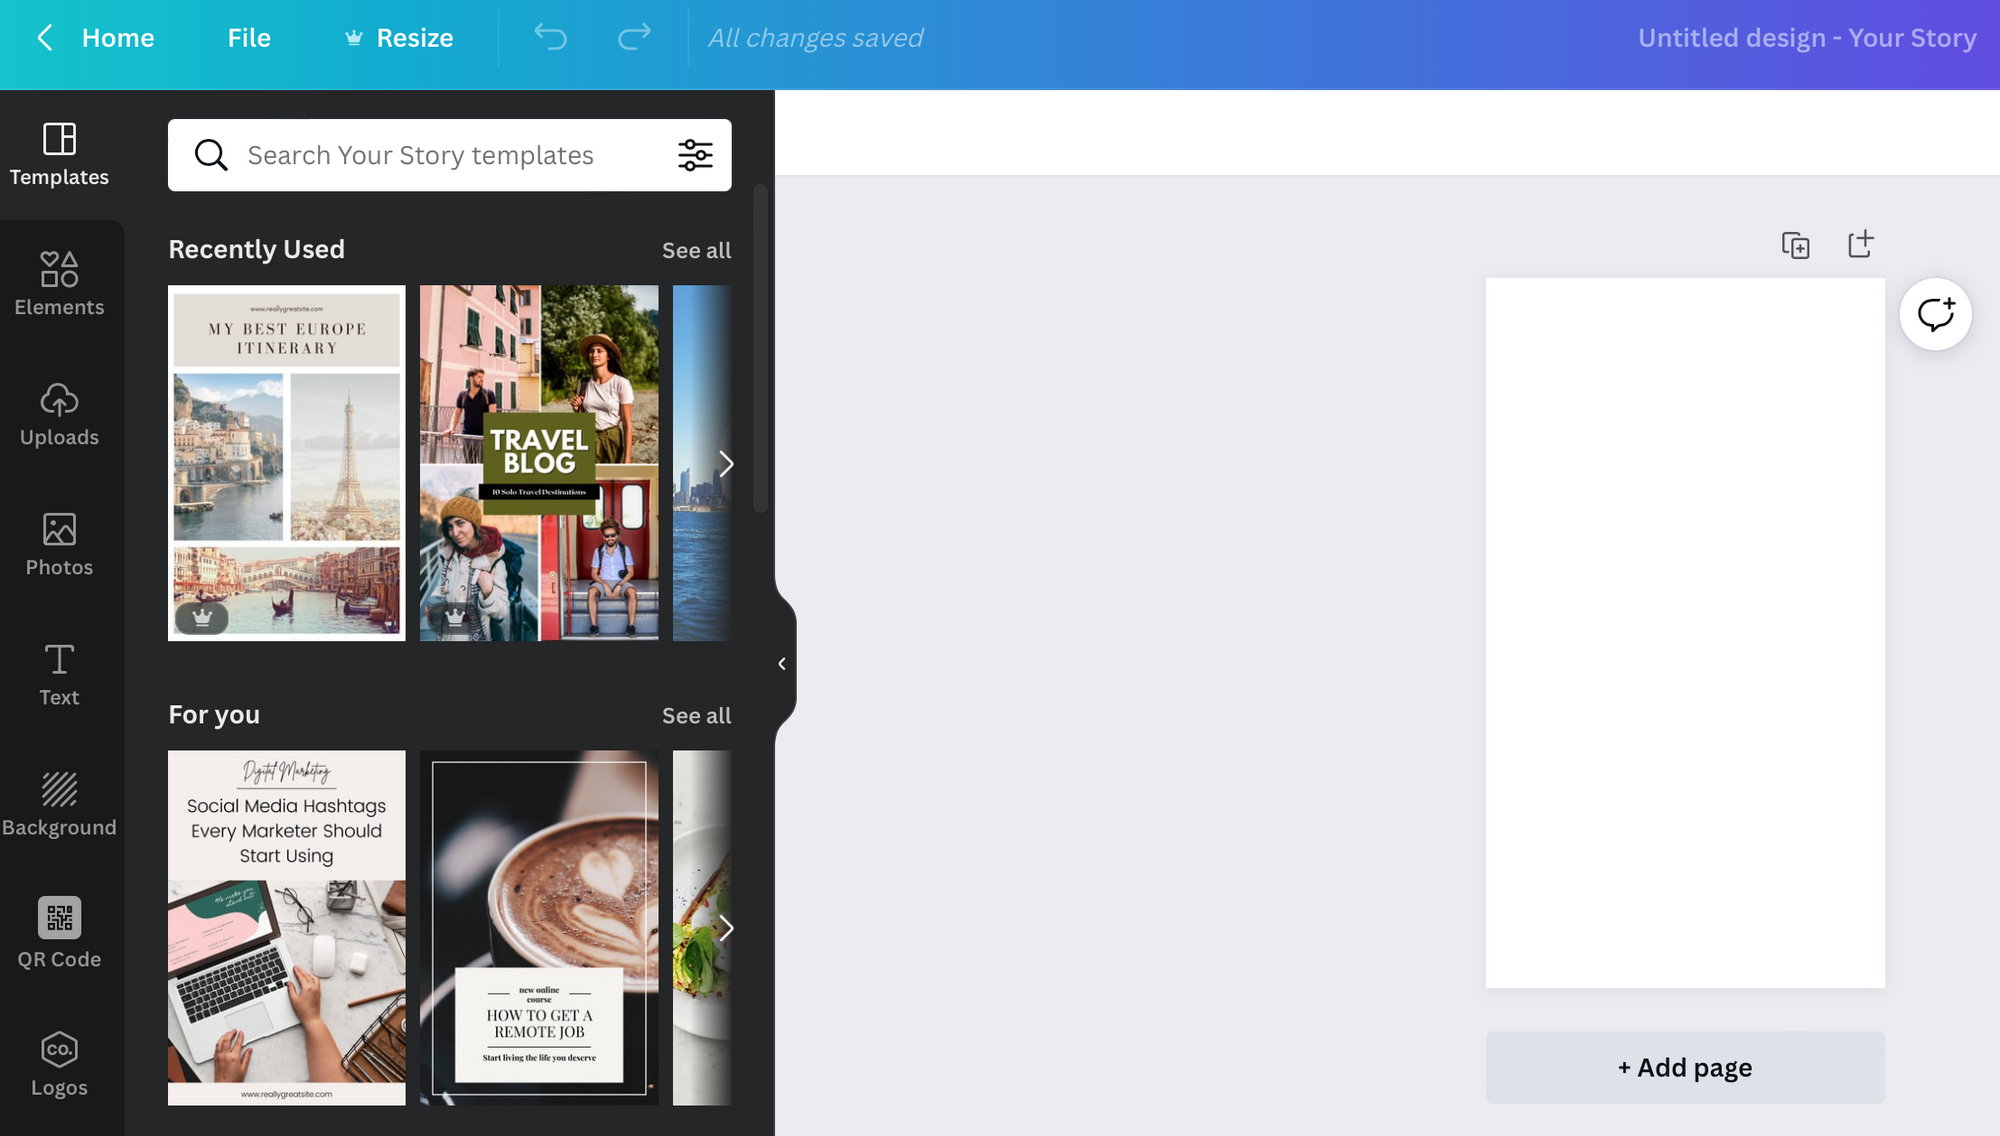Open the Elements panel
This screenshot has height=1136, width=2000.
tap(59, 284)
